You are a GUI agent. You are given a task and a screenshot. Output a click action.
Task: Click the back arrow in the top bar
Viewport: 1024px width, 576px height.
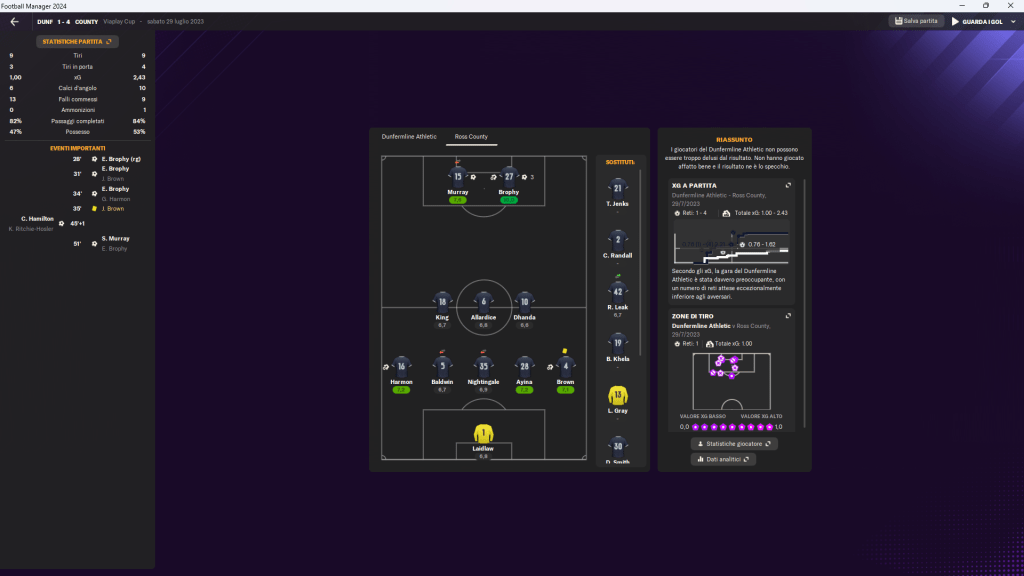[x=15, y=21]
